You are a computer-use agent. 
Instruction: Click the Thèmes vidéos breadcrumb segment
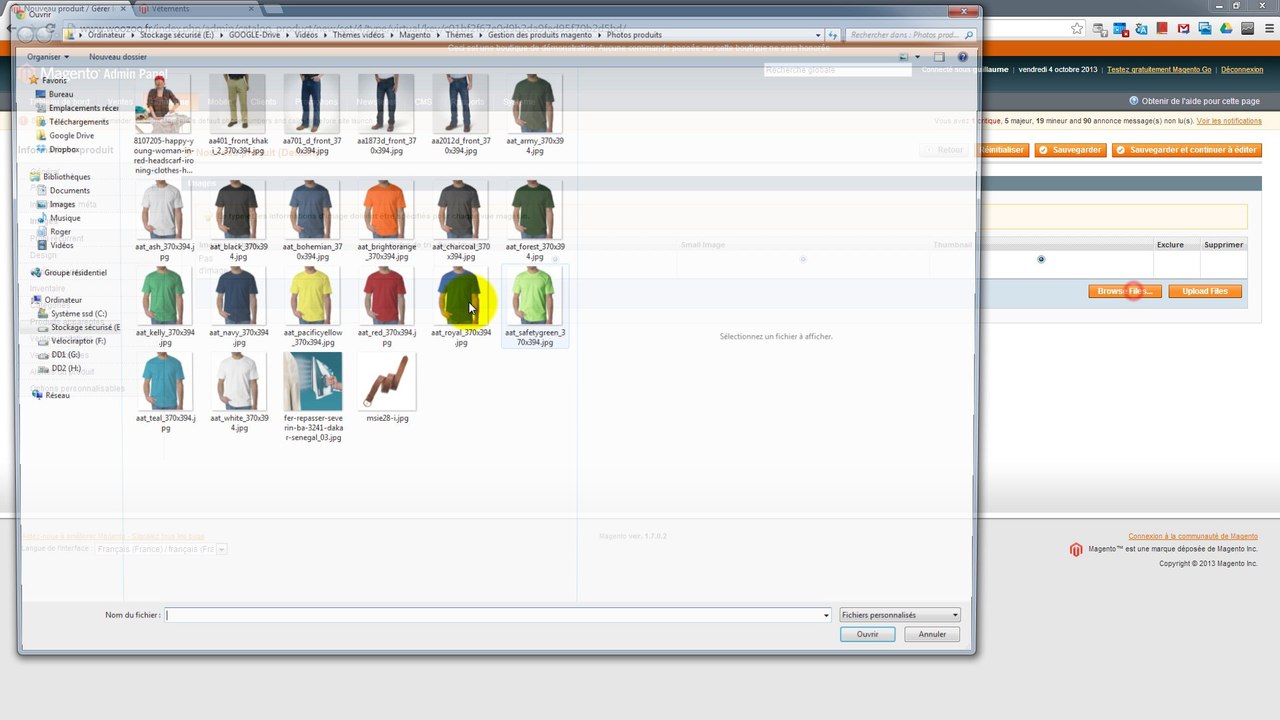[x=358, y=35]
